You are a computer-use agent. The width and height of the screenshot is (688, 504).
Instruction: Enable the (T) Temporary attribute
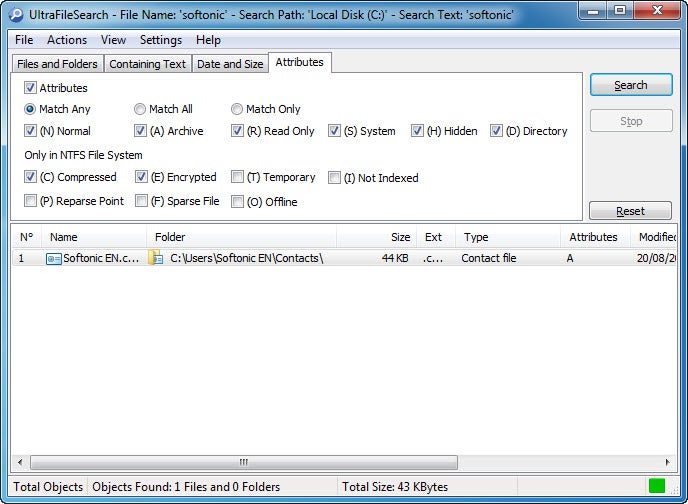coord(237,177)
